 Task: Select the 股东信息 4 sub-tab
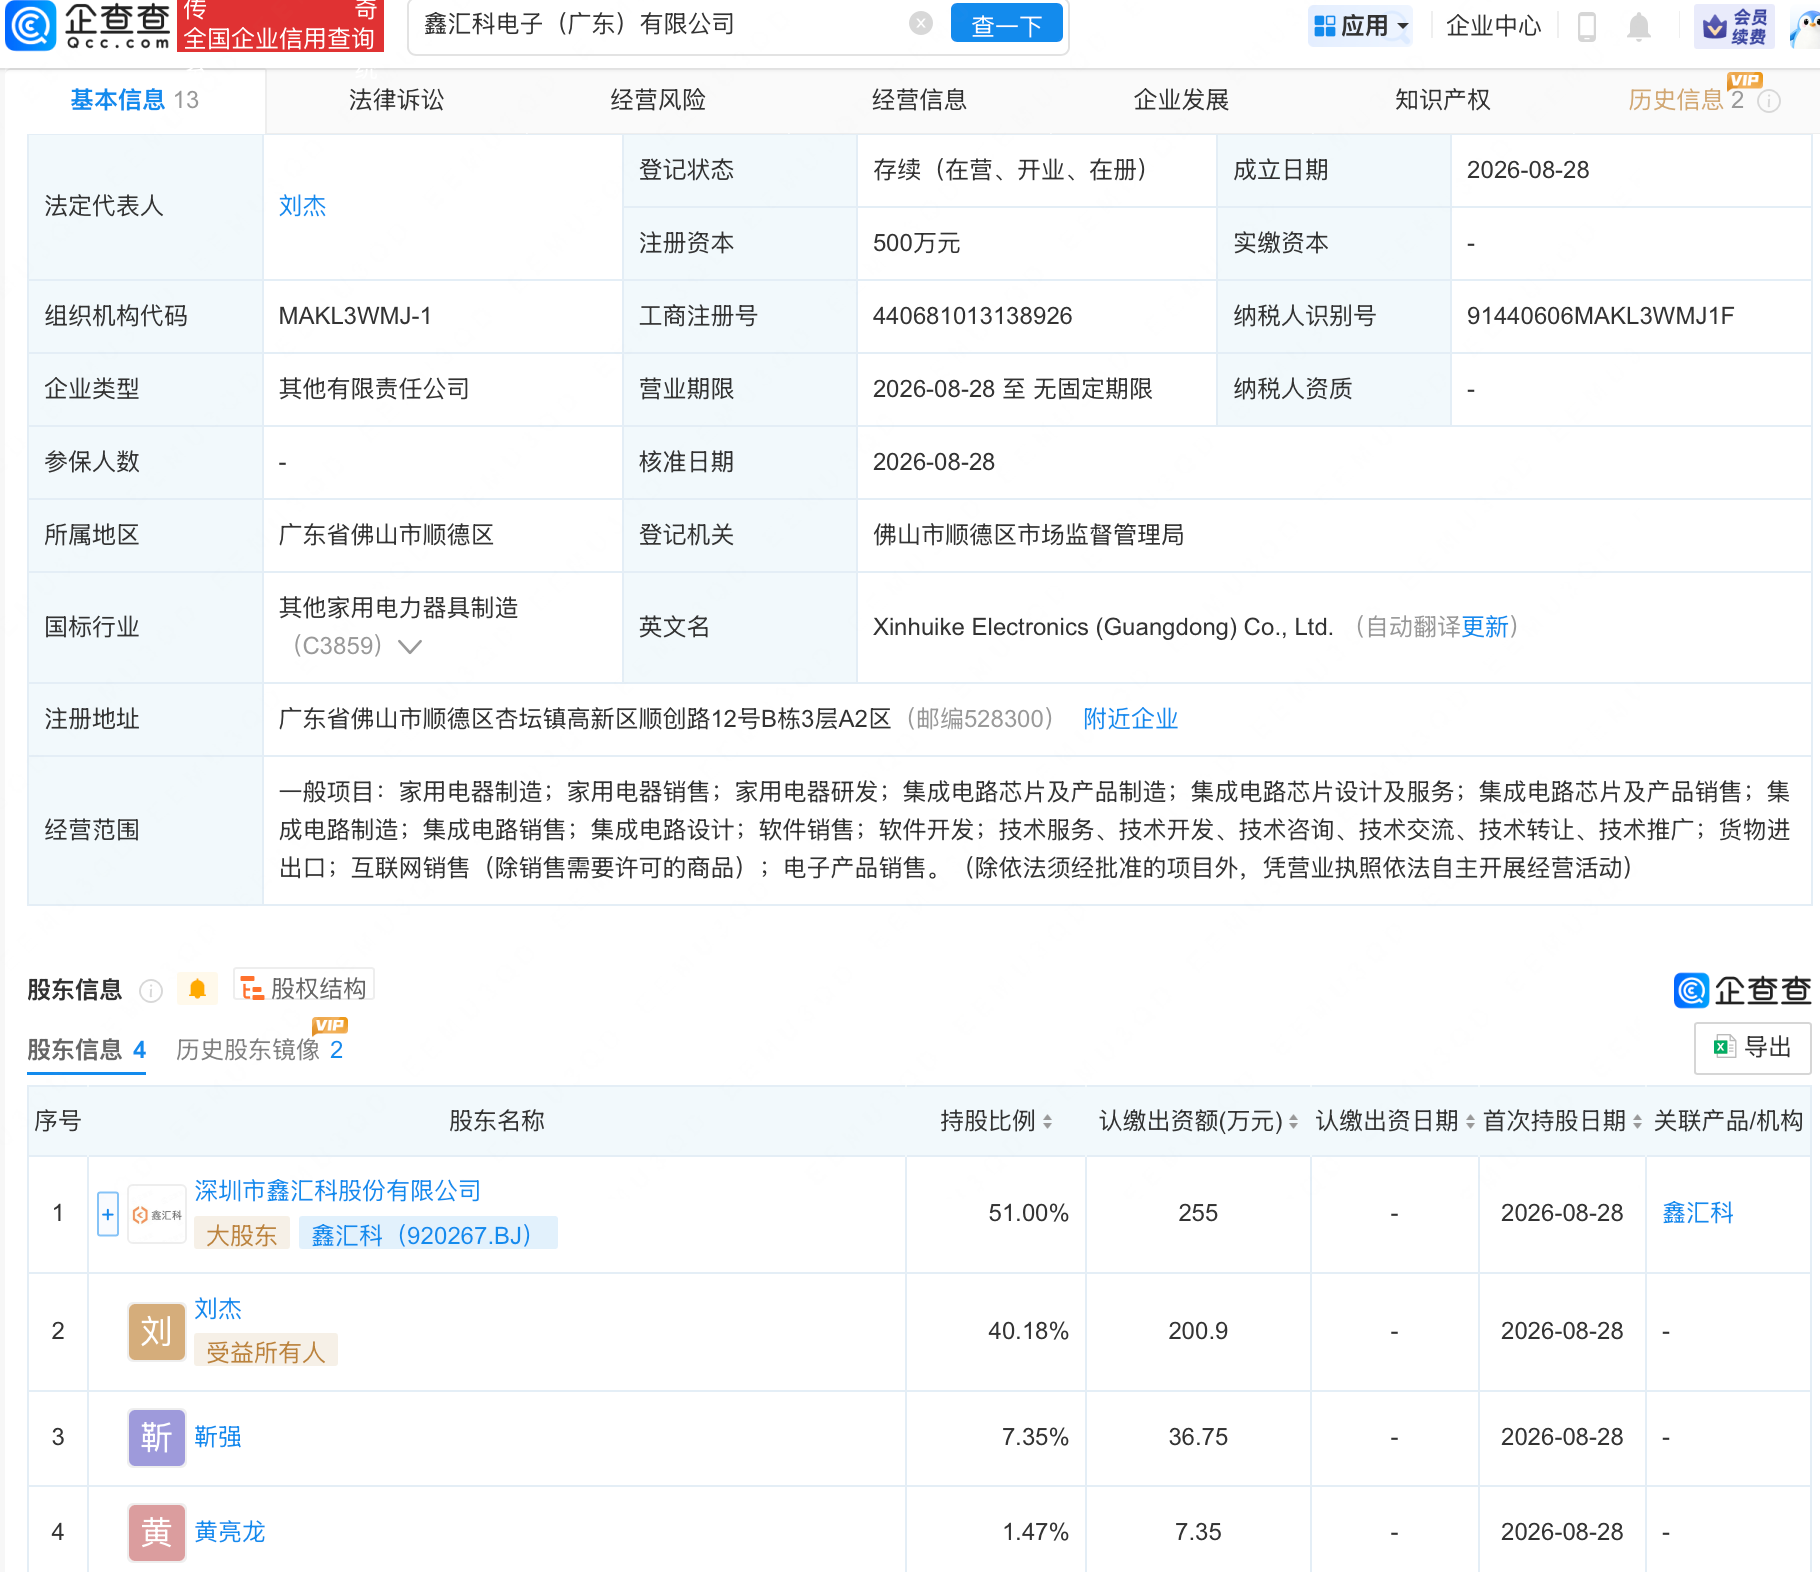[87, 1050]
